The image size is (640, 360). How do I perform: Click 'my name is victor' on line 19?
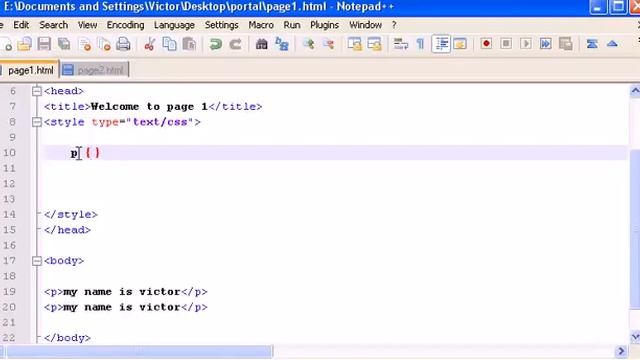pos(122,292)
